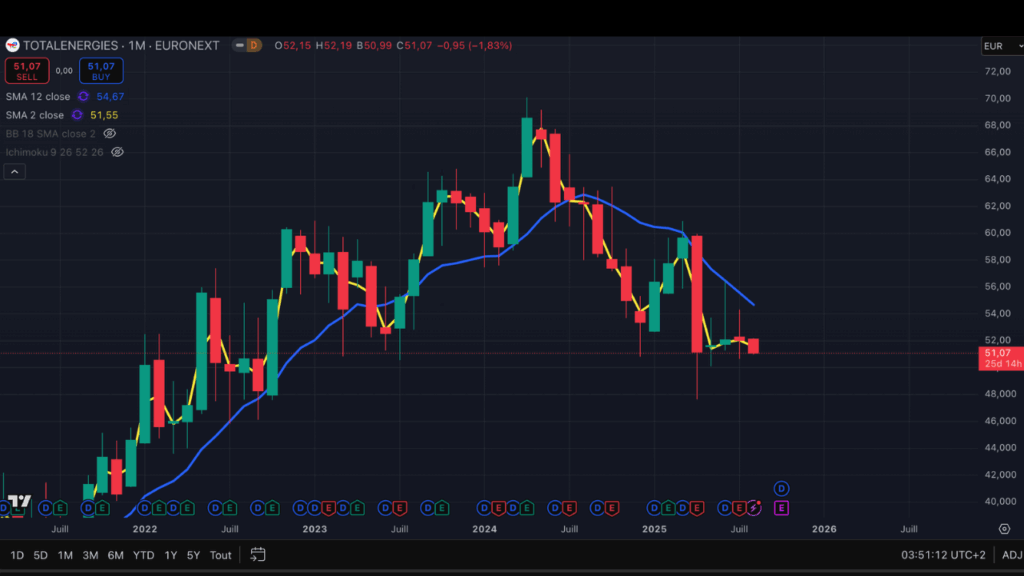
Task: Select the 5D time range
Action: tap(40, 555)
